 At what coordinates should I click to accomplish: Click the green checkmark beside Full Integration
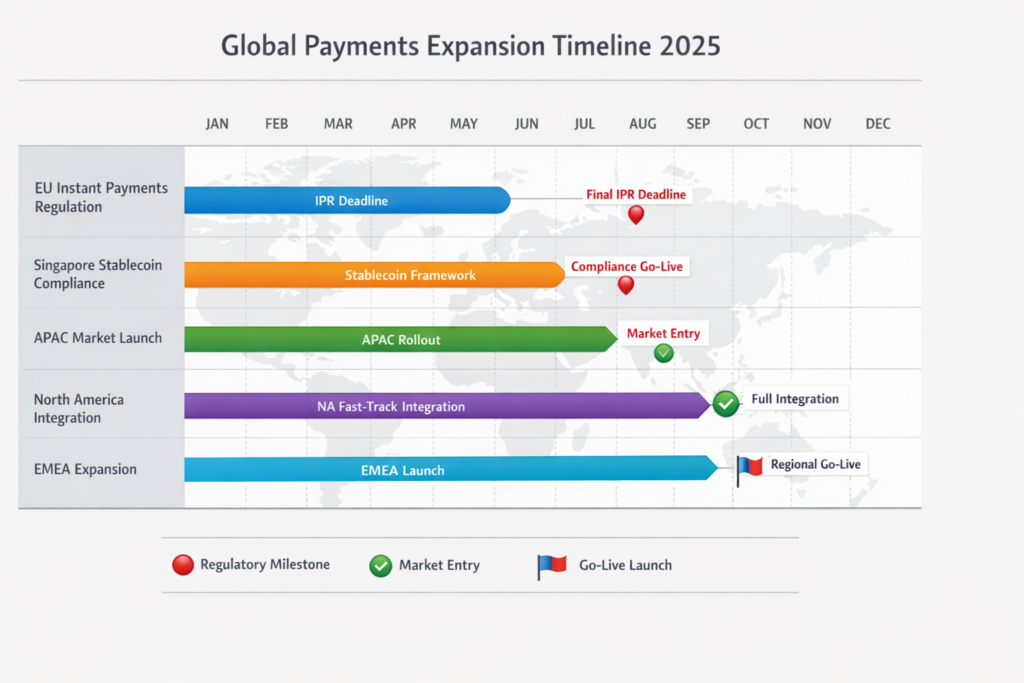[x=726, y=402]
